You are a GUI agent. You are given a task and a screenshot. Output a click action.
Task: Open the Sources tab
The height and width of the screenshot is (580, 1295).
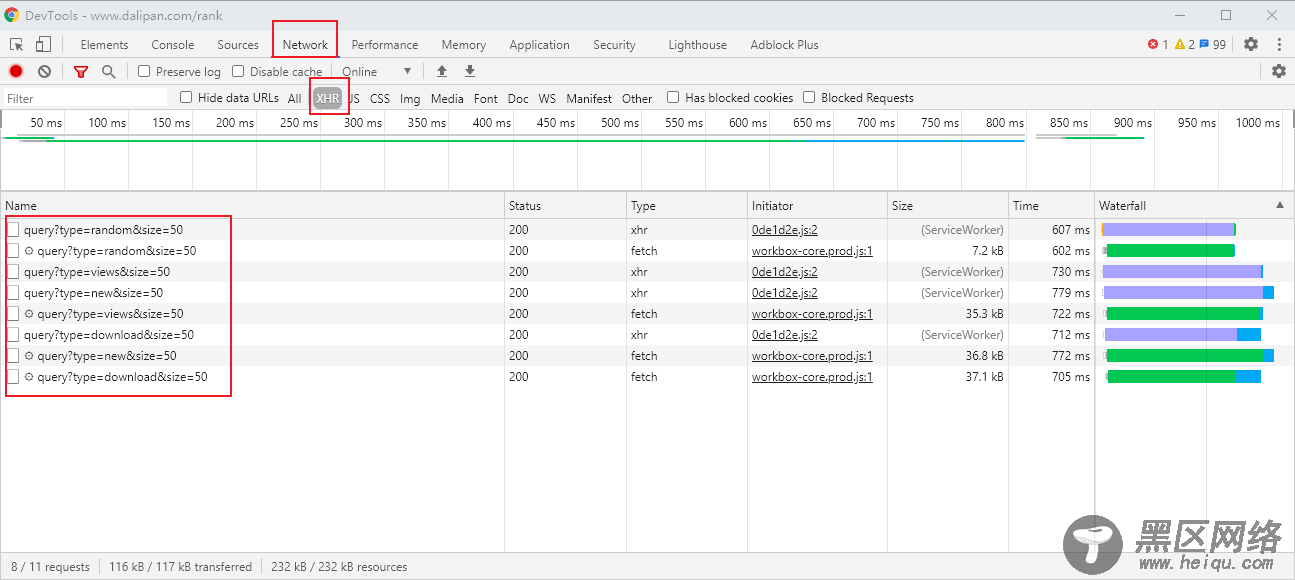click(238, 44)
